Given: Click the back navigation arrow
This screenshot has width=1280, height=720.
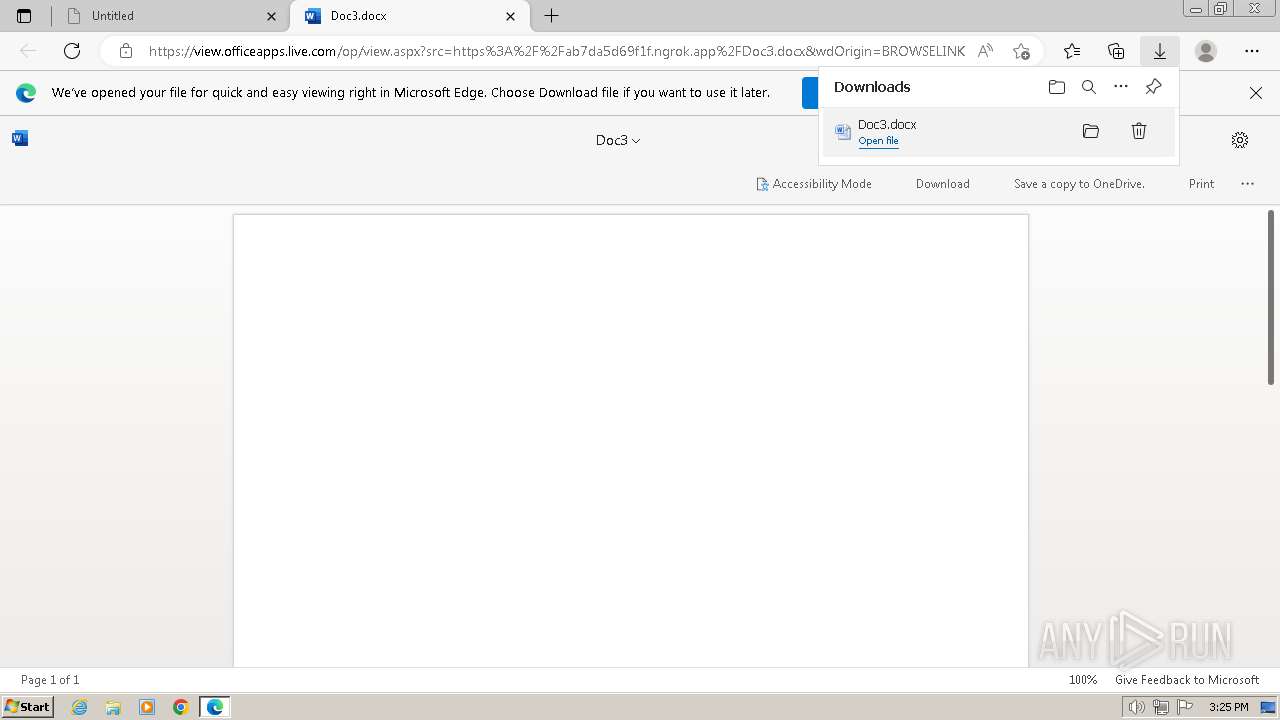Looking at the screenshot, I should coord(28,51).
